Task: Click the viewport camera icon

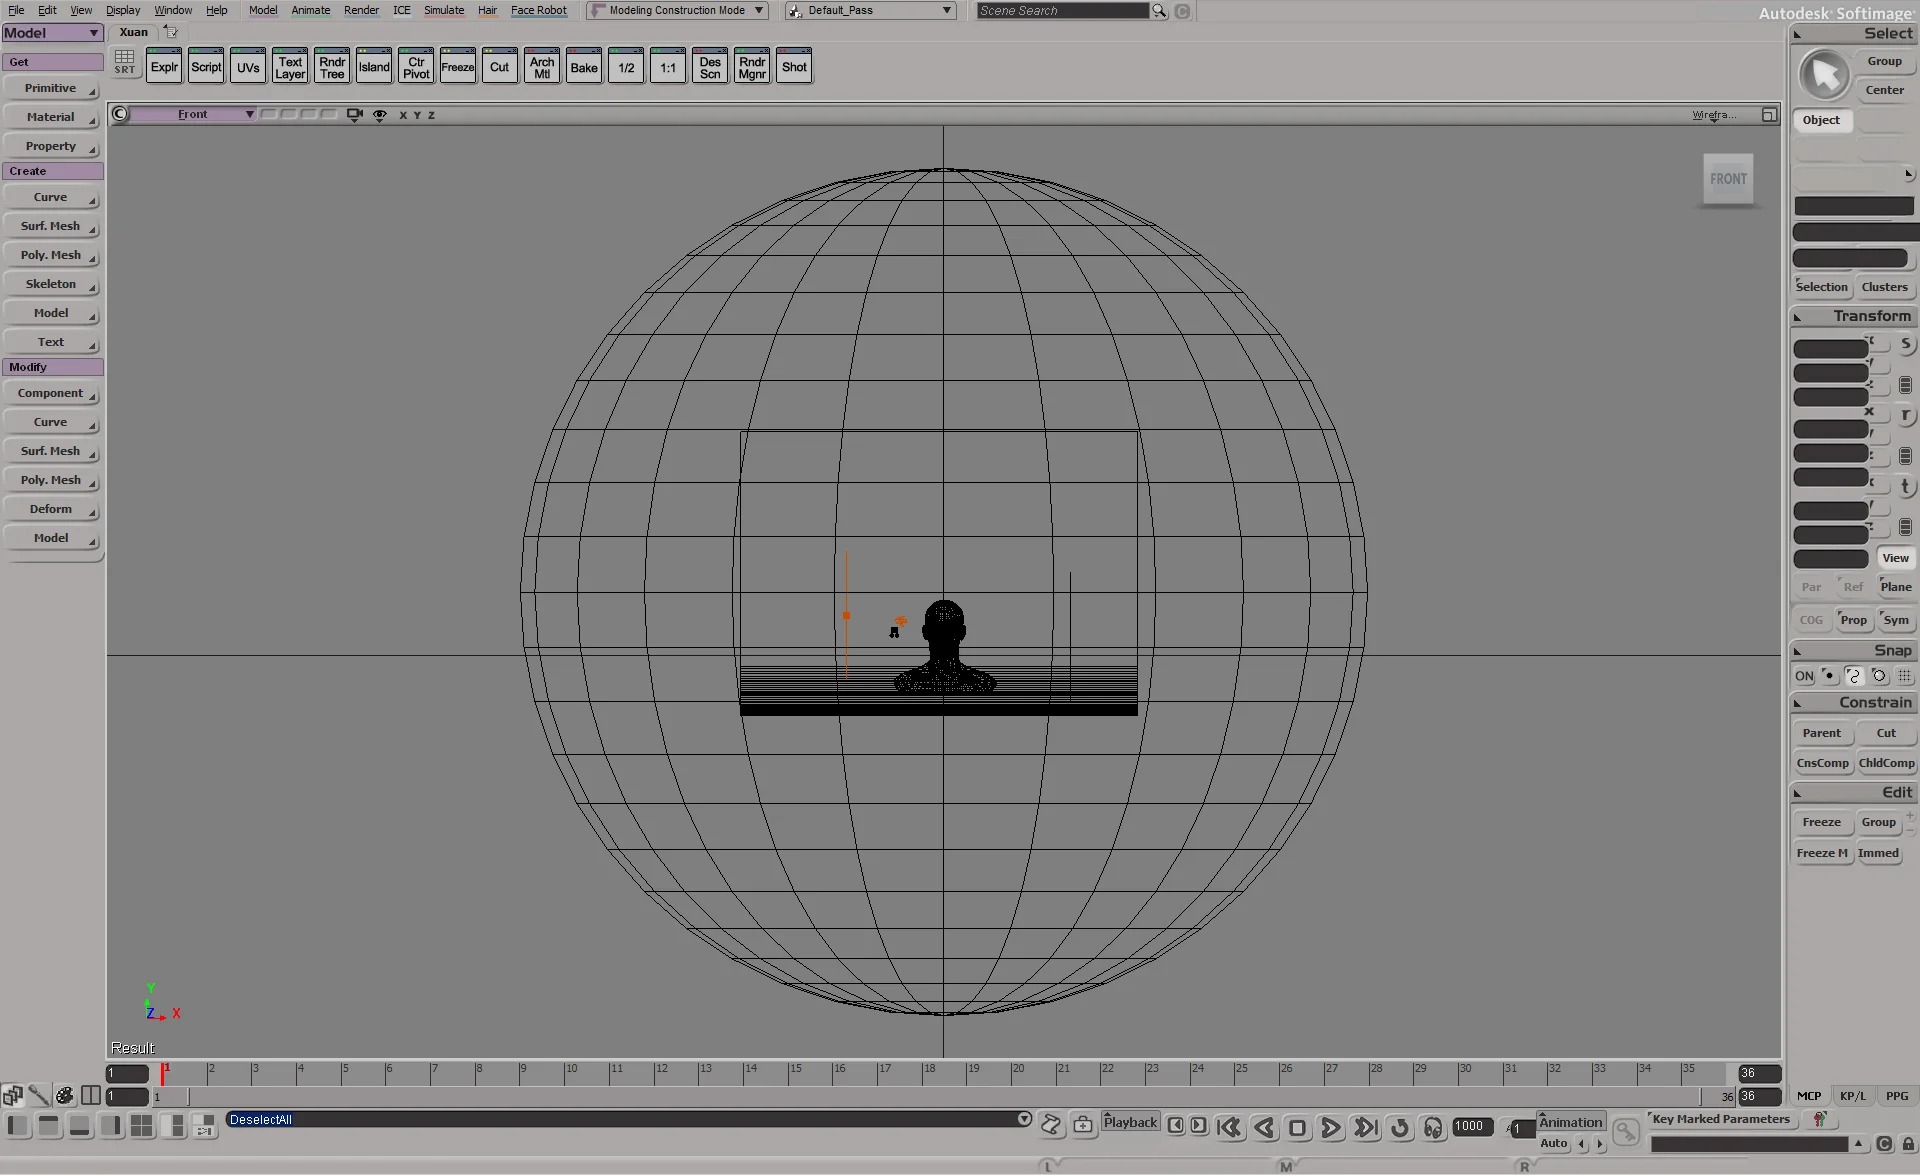Action: point(354,115)
